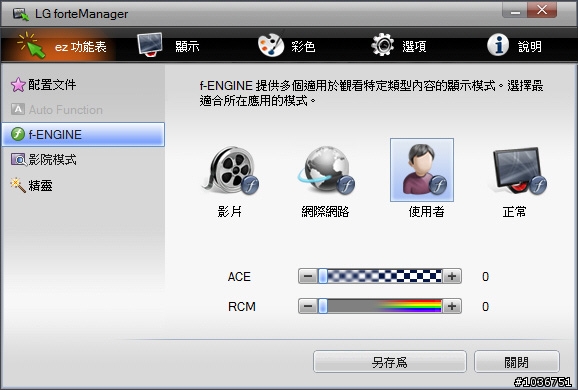Click the 網際網路 label under the globe
The image size is (578, 390).
(x=325, y=212)
